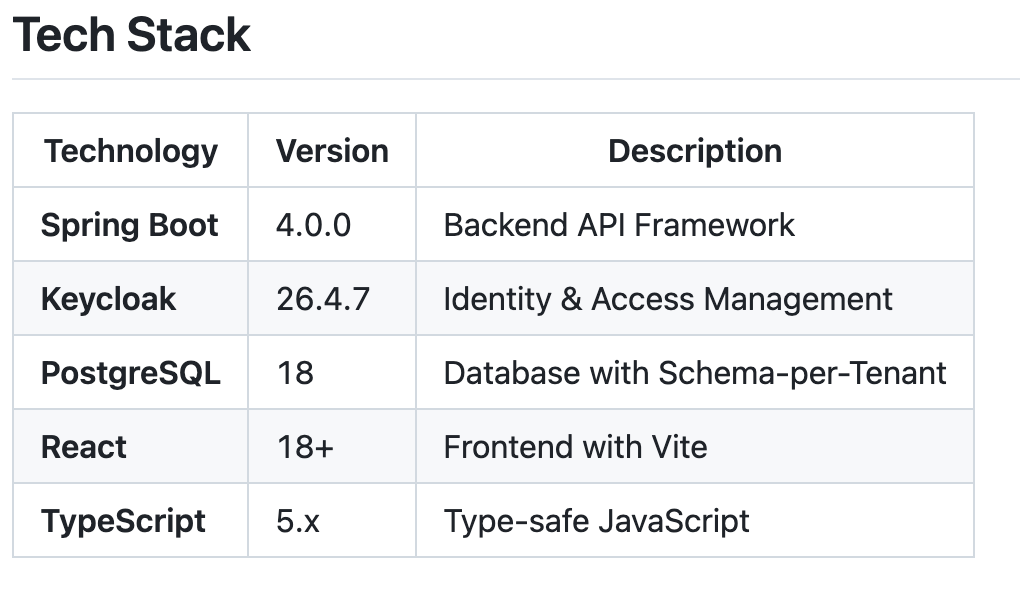Select the React technology cell
1020x590 pixels.
pos(84,447)
